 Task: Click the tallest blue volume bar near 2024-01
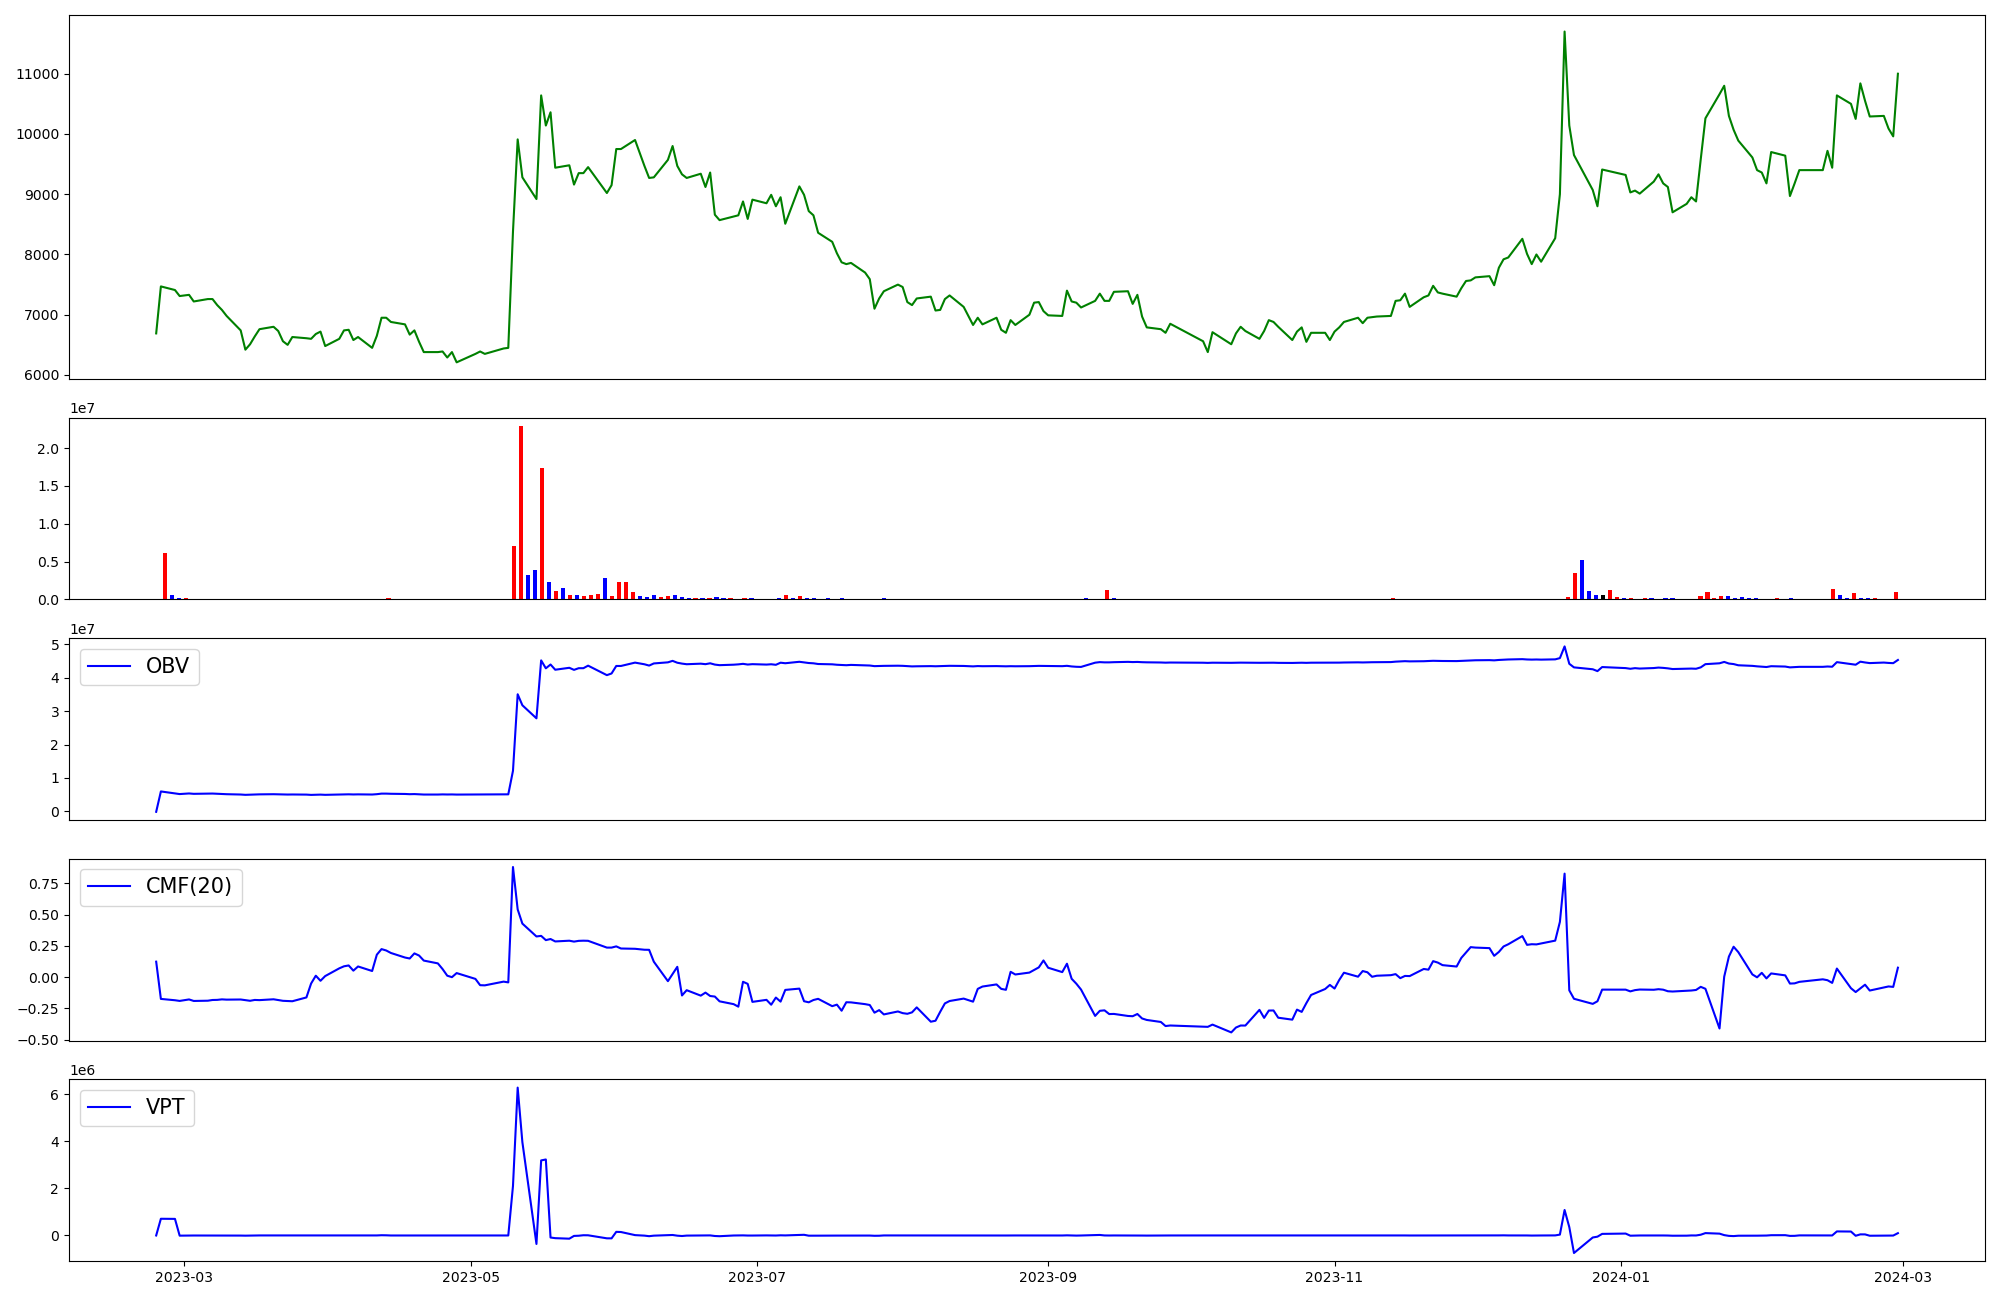[1582, 580]
